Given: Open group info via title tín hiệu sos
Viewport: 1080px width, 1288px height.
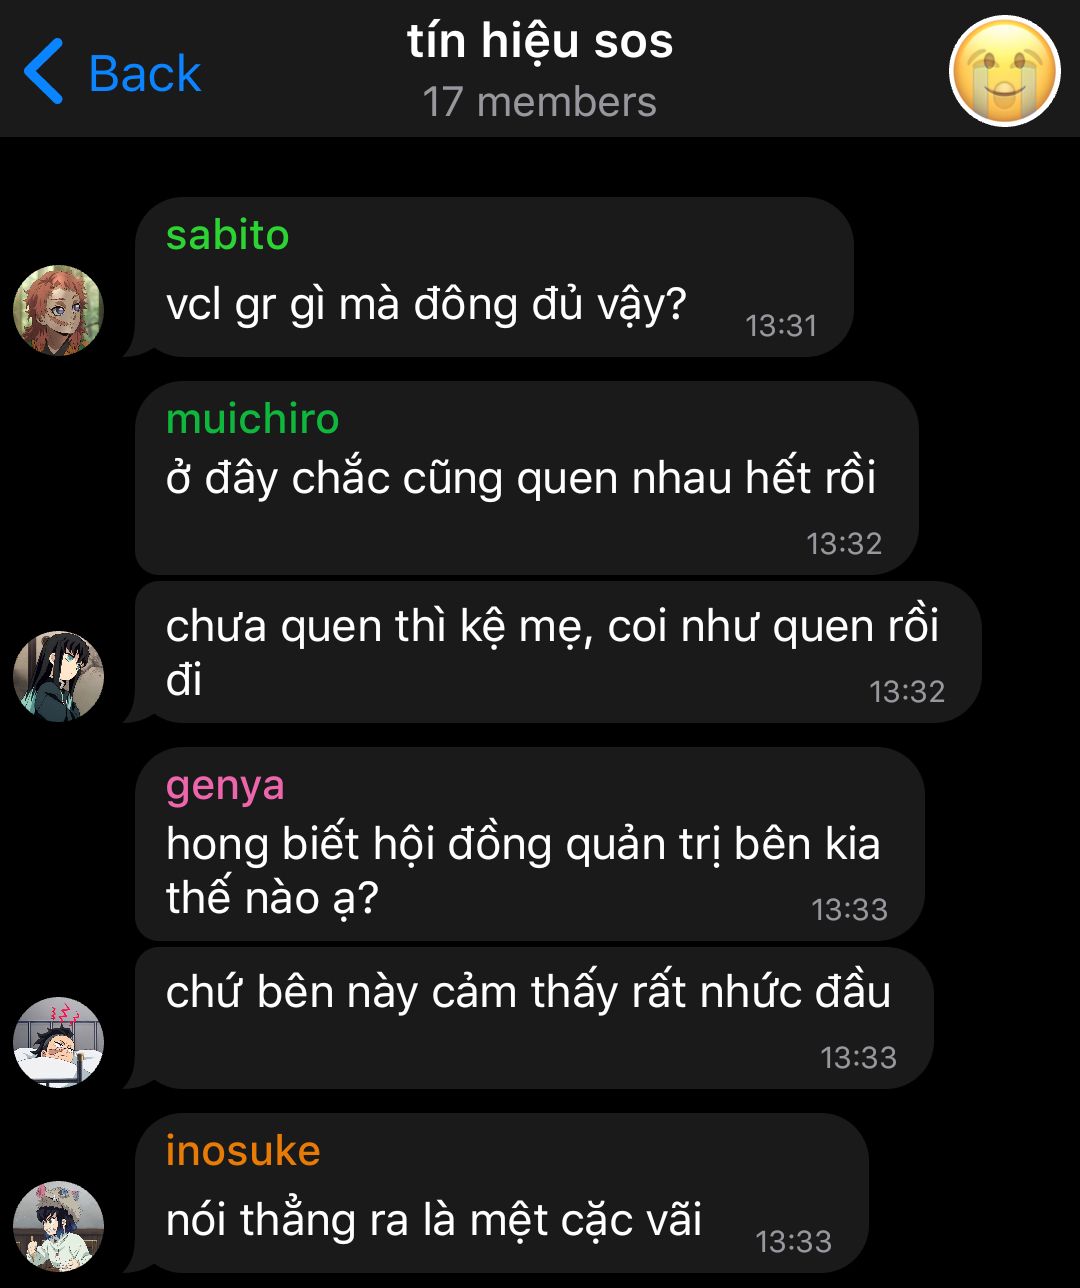Looking at the screenshot, I should pos(540,42).
